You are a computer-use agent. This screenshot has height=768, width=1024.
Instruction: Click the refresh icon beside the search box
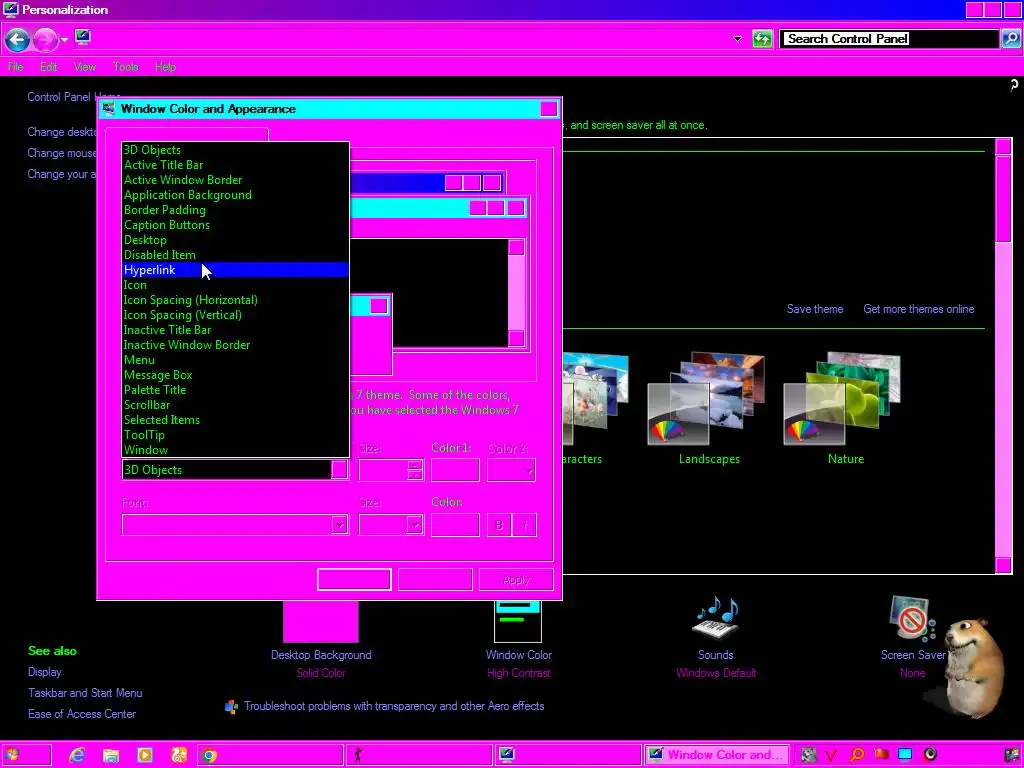[761, 39]
